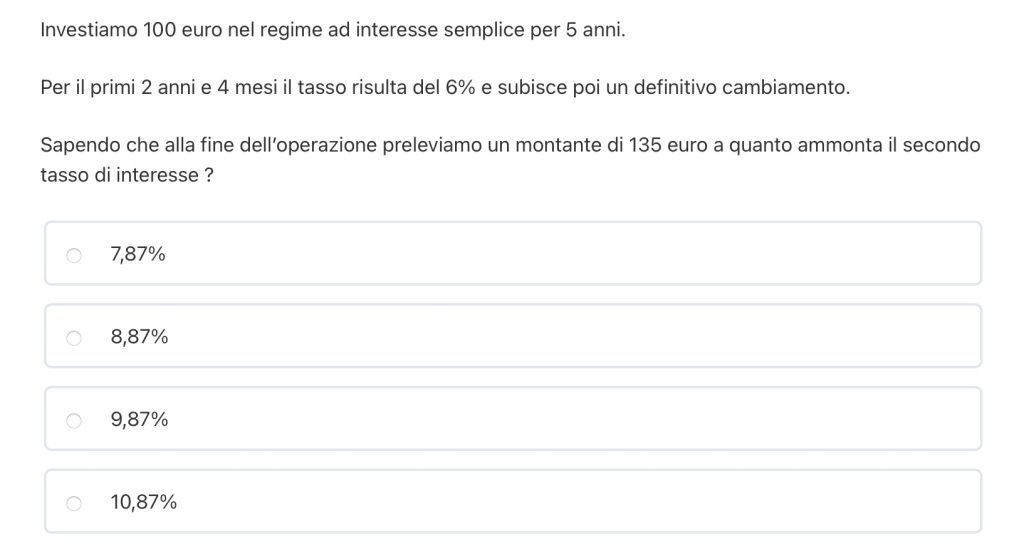Click the words "tasso di interesse ?"
1024x560 pixels.
click(x=126, y=175)
